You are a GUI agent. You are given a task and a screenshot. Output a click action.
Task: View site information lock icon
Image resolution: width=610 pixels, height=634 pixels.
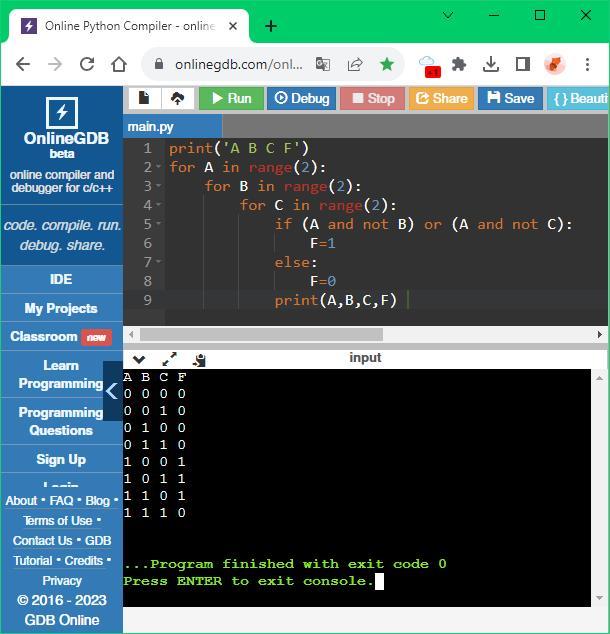pos(159,64)
